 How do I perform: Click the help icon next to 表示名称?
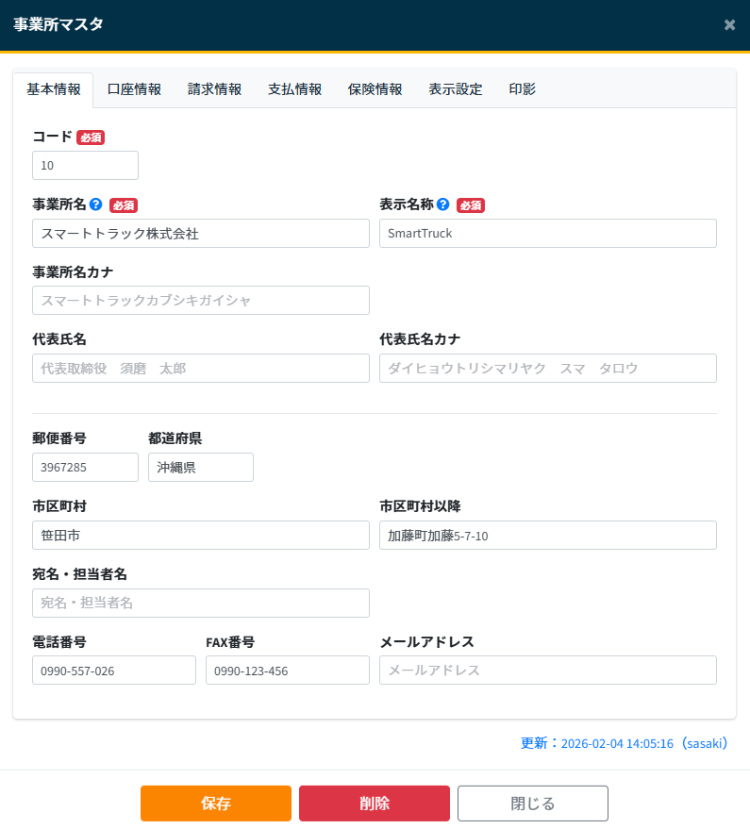tap(443, 204)
